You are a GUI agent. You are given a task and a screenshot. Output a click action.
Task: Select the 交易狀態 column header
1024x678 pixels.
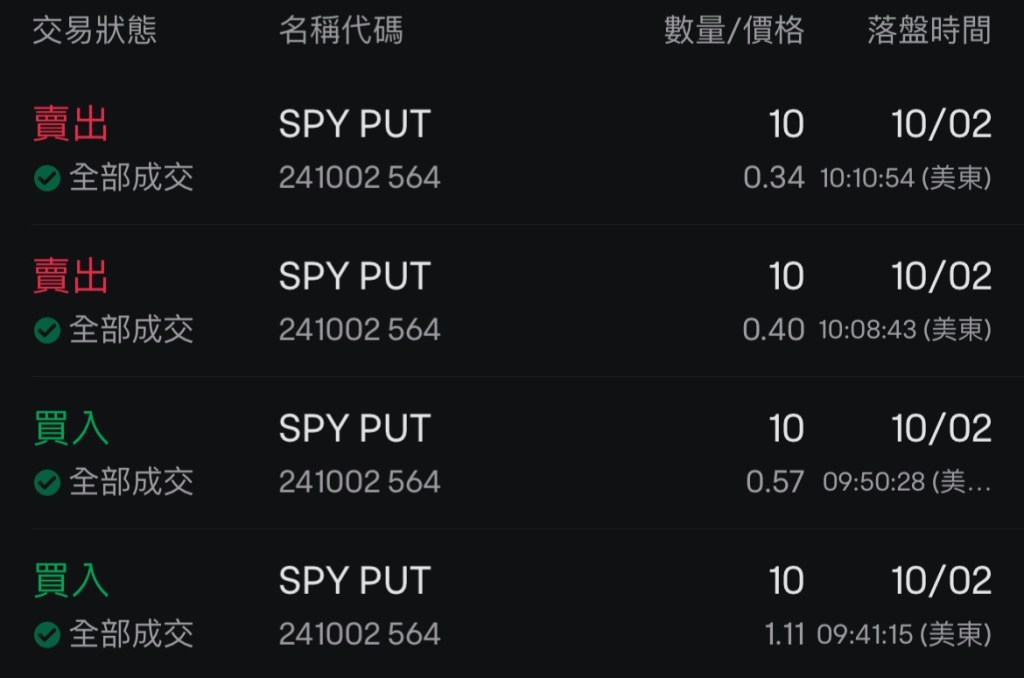point(95,31)
